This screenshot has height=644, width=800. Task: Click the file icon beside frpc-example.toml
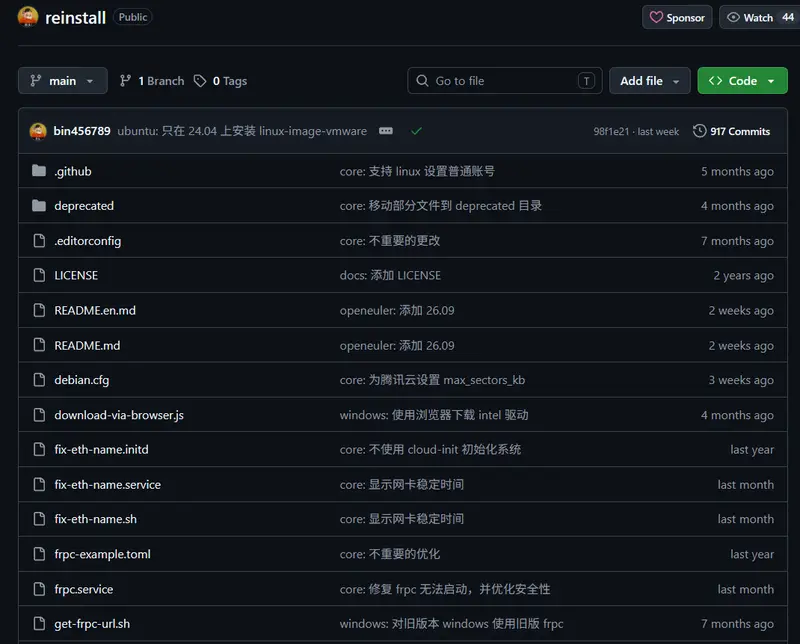point(39,554)
